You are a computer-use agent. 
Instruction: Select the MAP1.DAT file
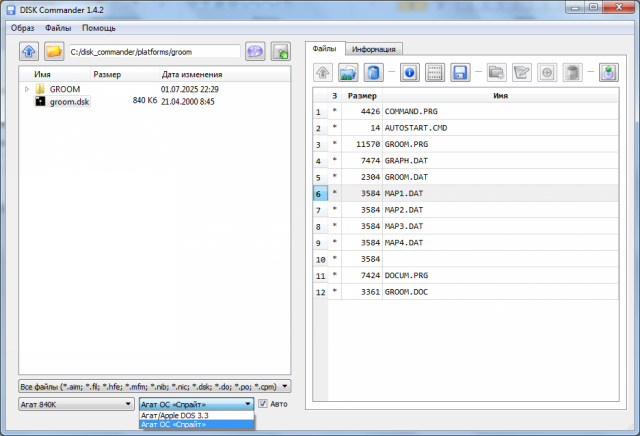pyautogui.click(x=404, y=193)
